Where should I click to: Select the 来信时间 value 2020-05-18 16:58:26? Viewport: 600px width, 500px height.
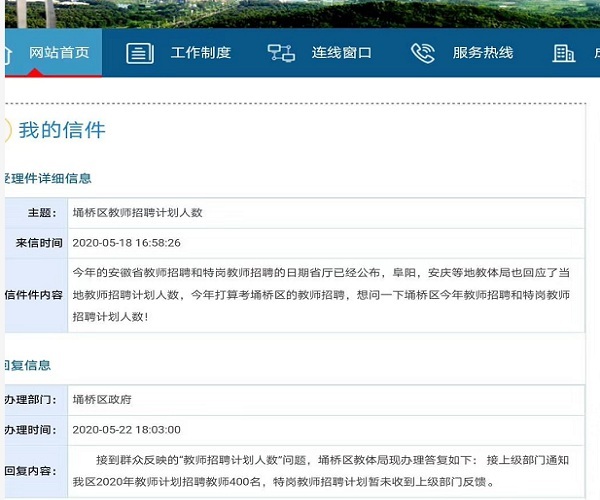click(126, 243)
